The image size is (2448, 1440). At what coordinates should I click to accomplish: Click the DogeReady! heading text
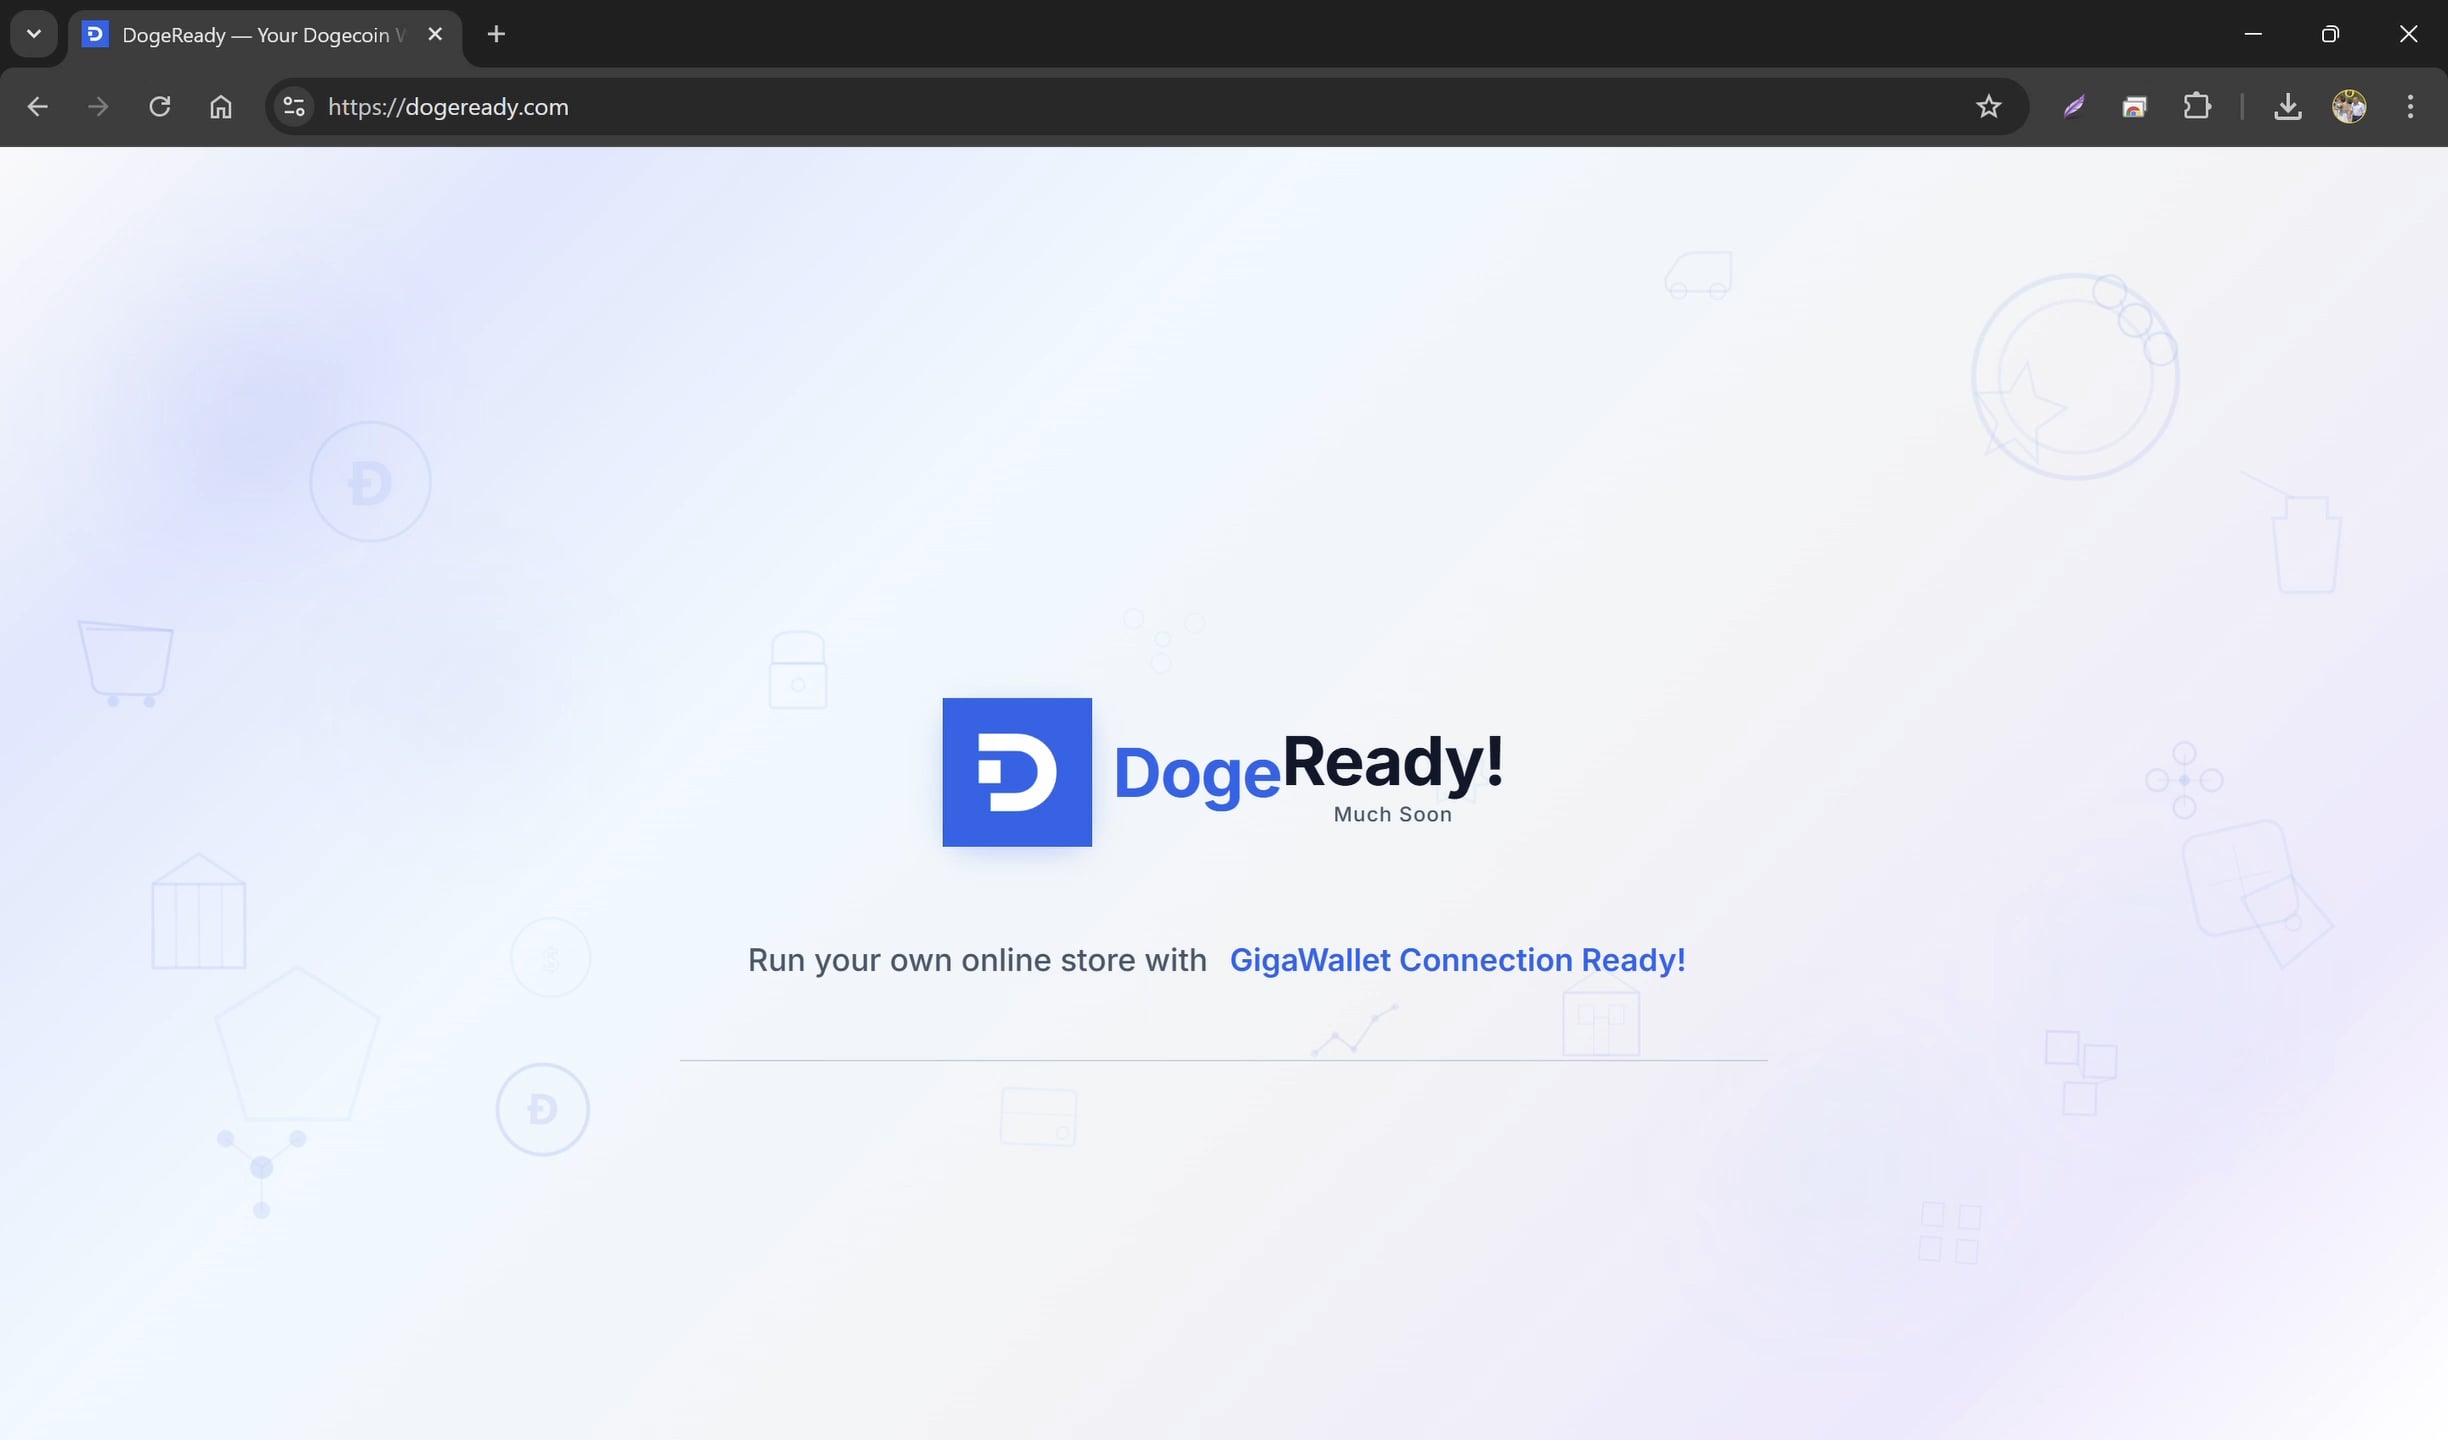click(x=1308, y=768)
